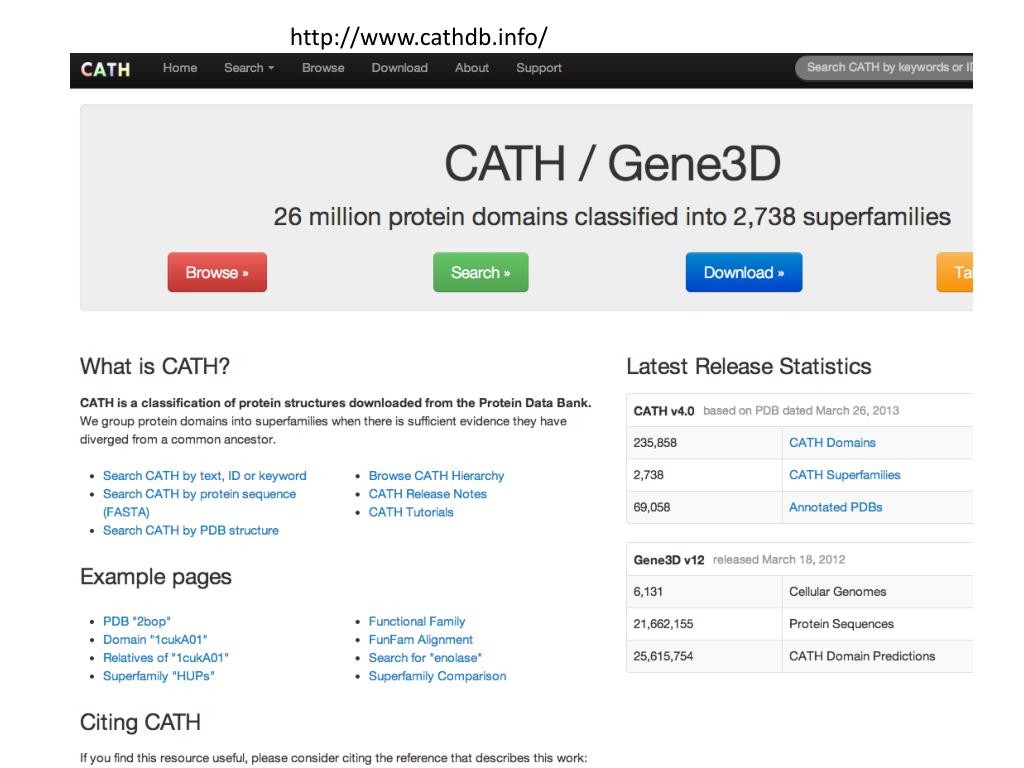Click the Citing CATH heading
1024x768 pixels.
140,722
